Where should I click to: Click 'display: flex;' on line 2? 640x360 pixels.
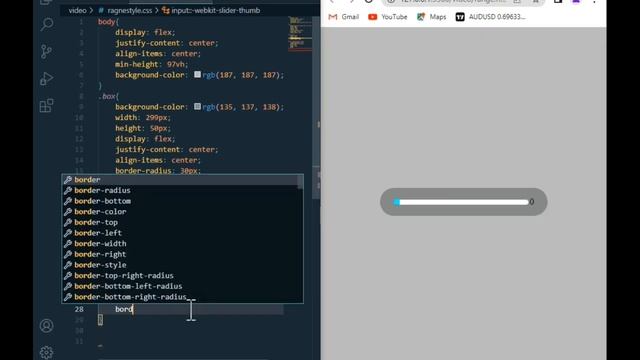pyautogui.click(x=145, y=32)
